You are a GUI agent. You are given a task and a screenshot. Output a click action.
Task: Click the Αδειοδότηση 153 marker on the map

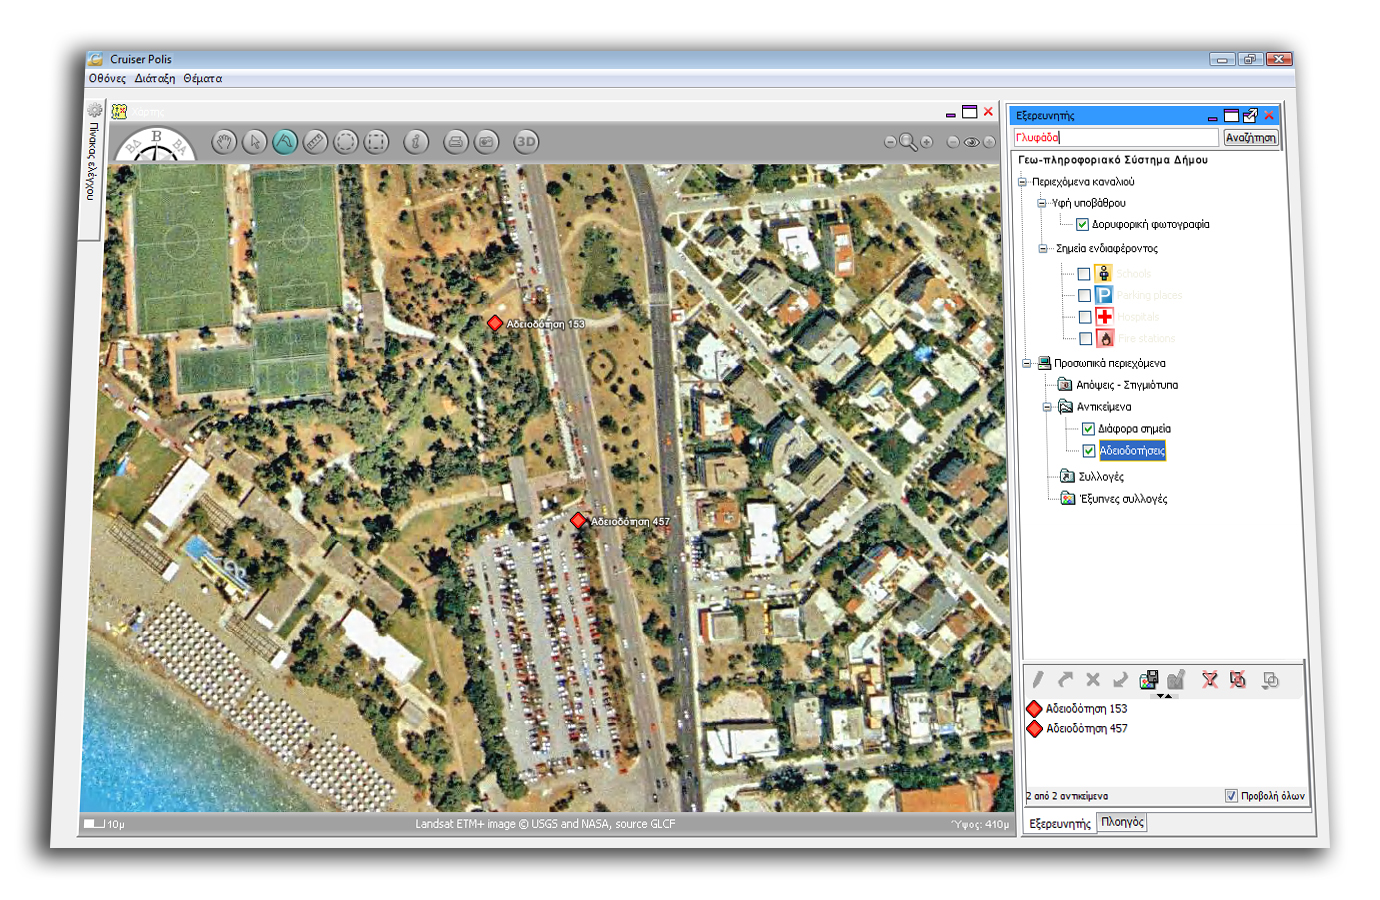pyautogui.click(x=495, y=323)
